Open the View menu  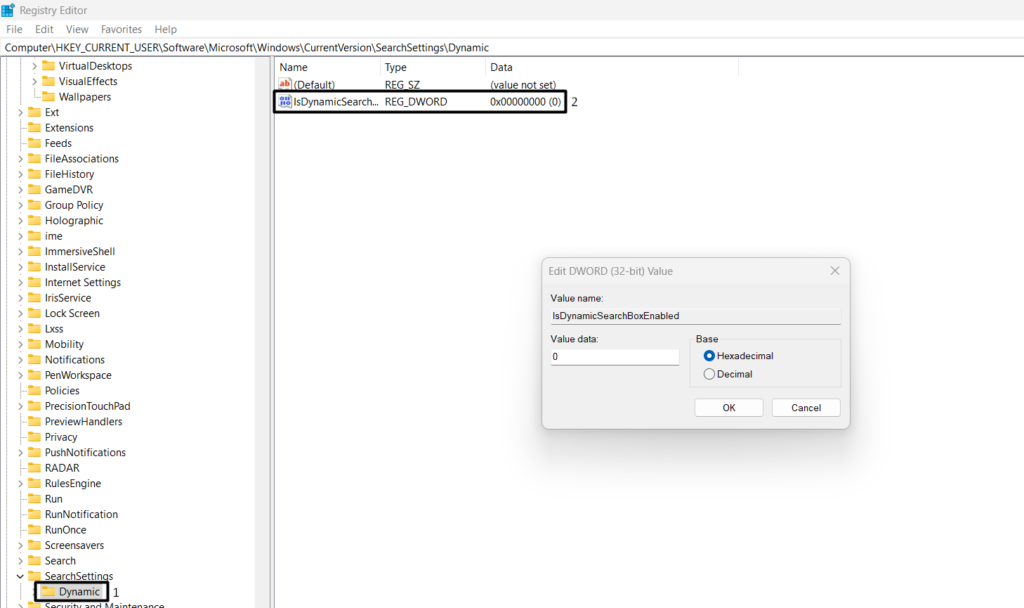(76, 29)
